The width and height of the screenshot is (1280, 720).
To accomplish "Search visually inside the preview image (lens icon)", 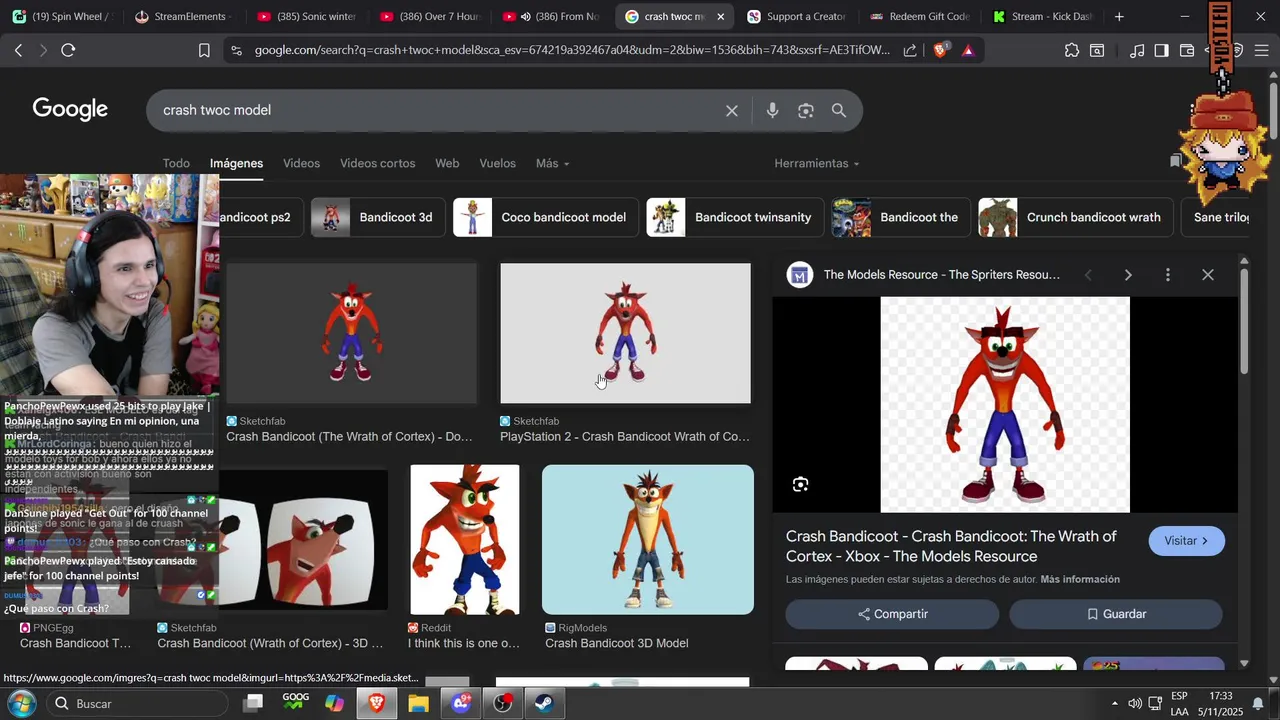I will coord(800,485).
